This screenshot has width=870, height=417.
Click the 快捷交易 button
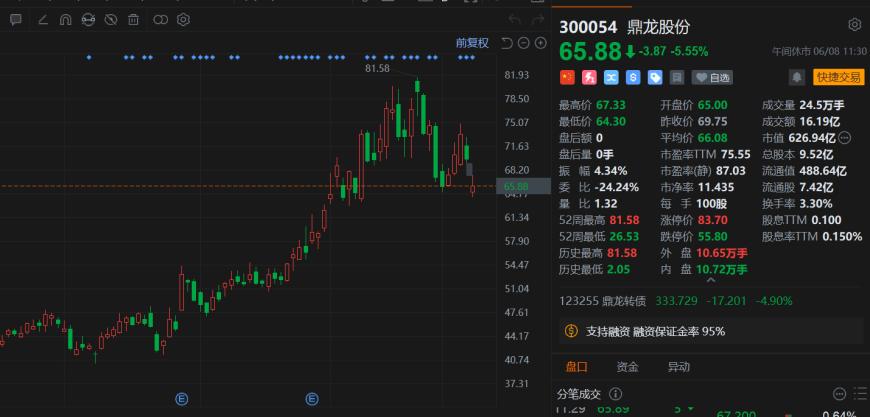(839, 78)
